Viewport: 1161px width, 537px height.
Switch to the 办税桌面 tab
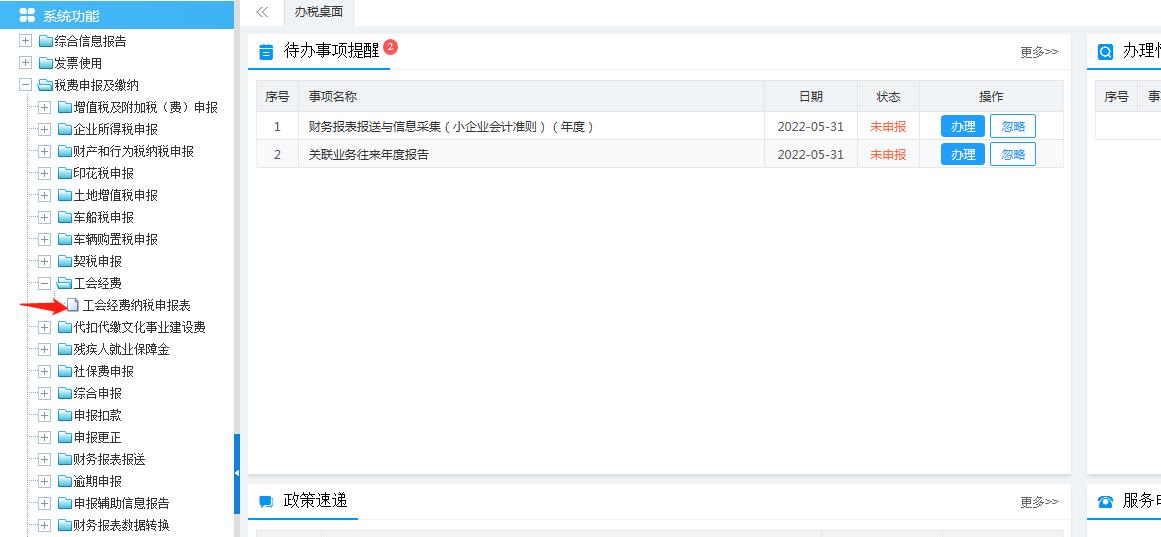point(318,12)
